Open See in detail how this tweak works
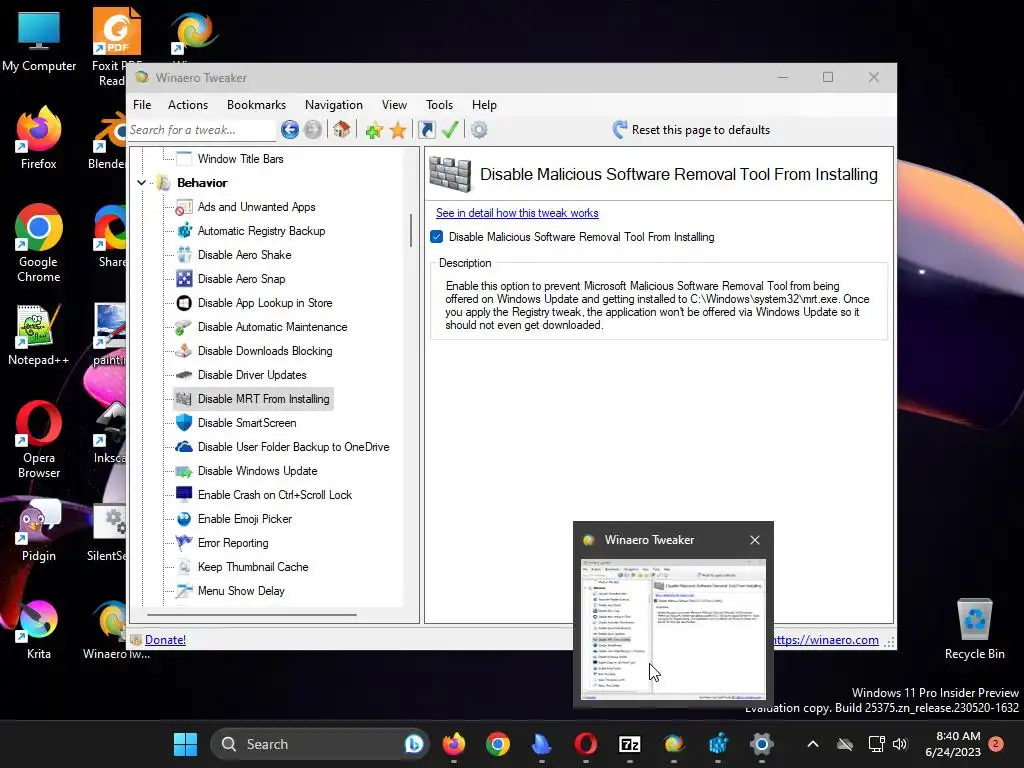1024x768 pixels. point(517,213)
